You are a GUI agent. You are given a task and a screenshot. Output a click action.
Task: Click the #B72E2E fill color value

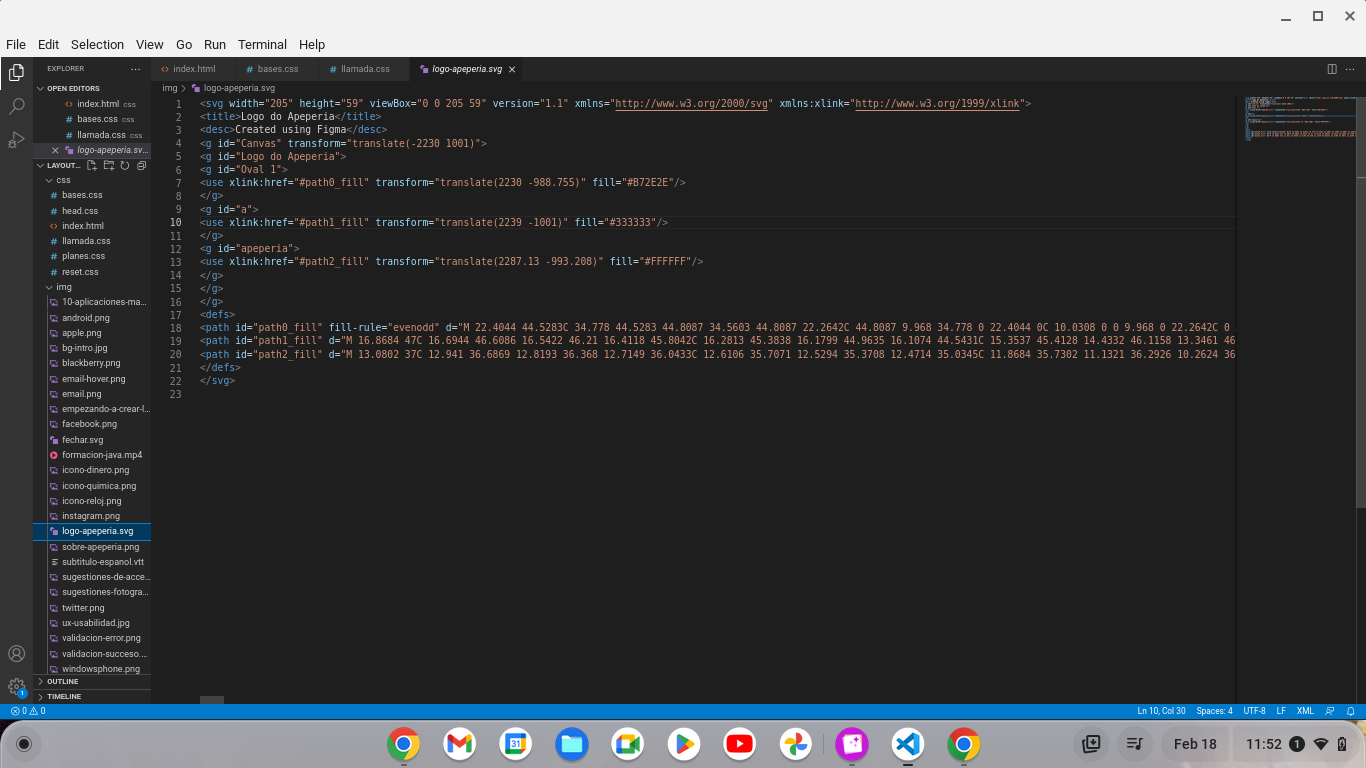(650, 183)
